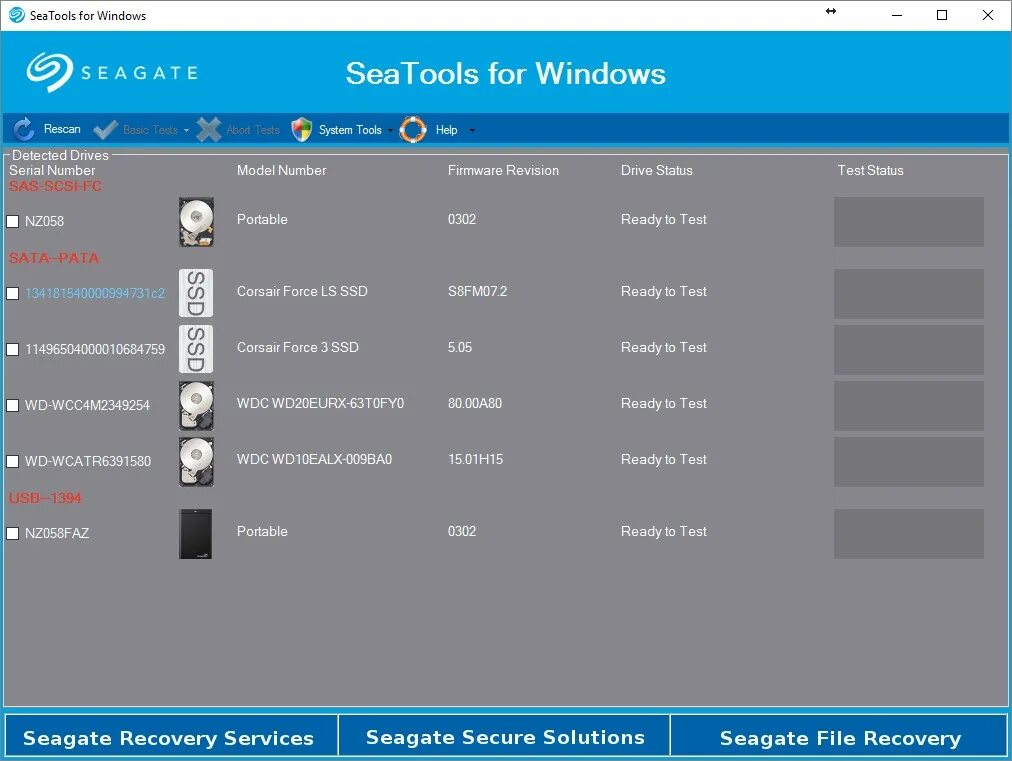Click model name Corsair Force LS SSD
1012x761 pixels.
click(302, 291)
